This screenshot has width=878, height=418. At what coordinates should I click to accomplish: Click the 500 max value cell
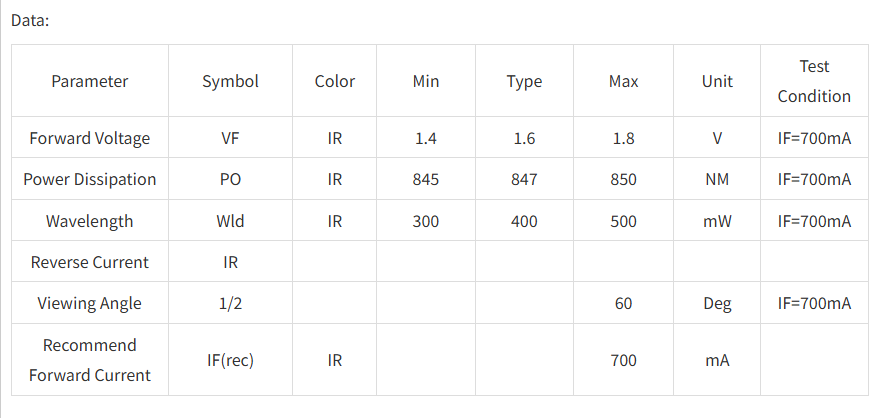click(x=623, y=221)
